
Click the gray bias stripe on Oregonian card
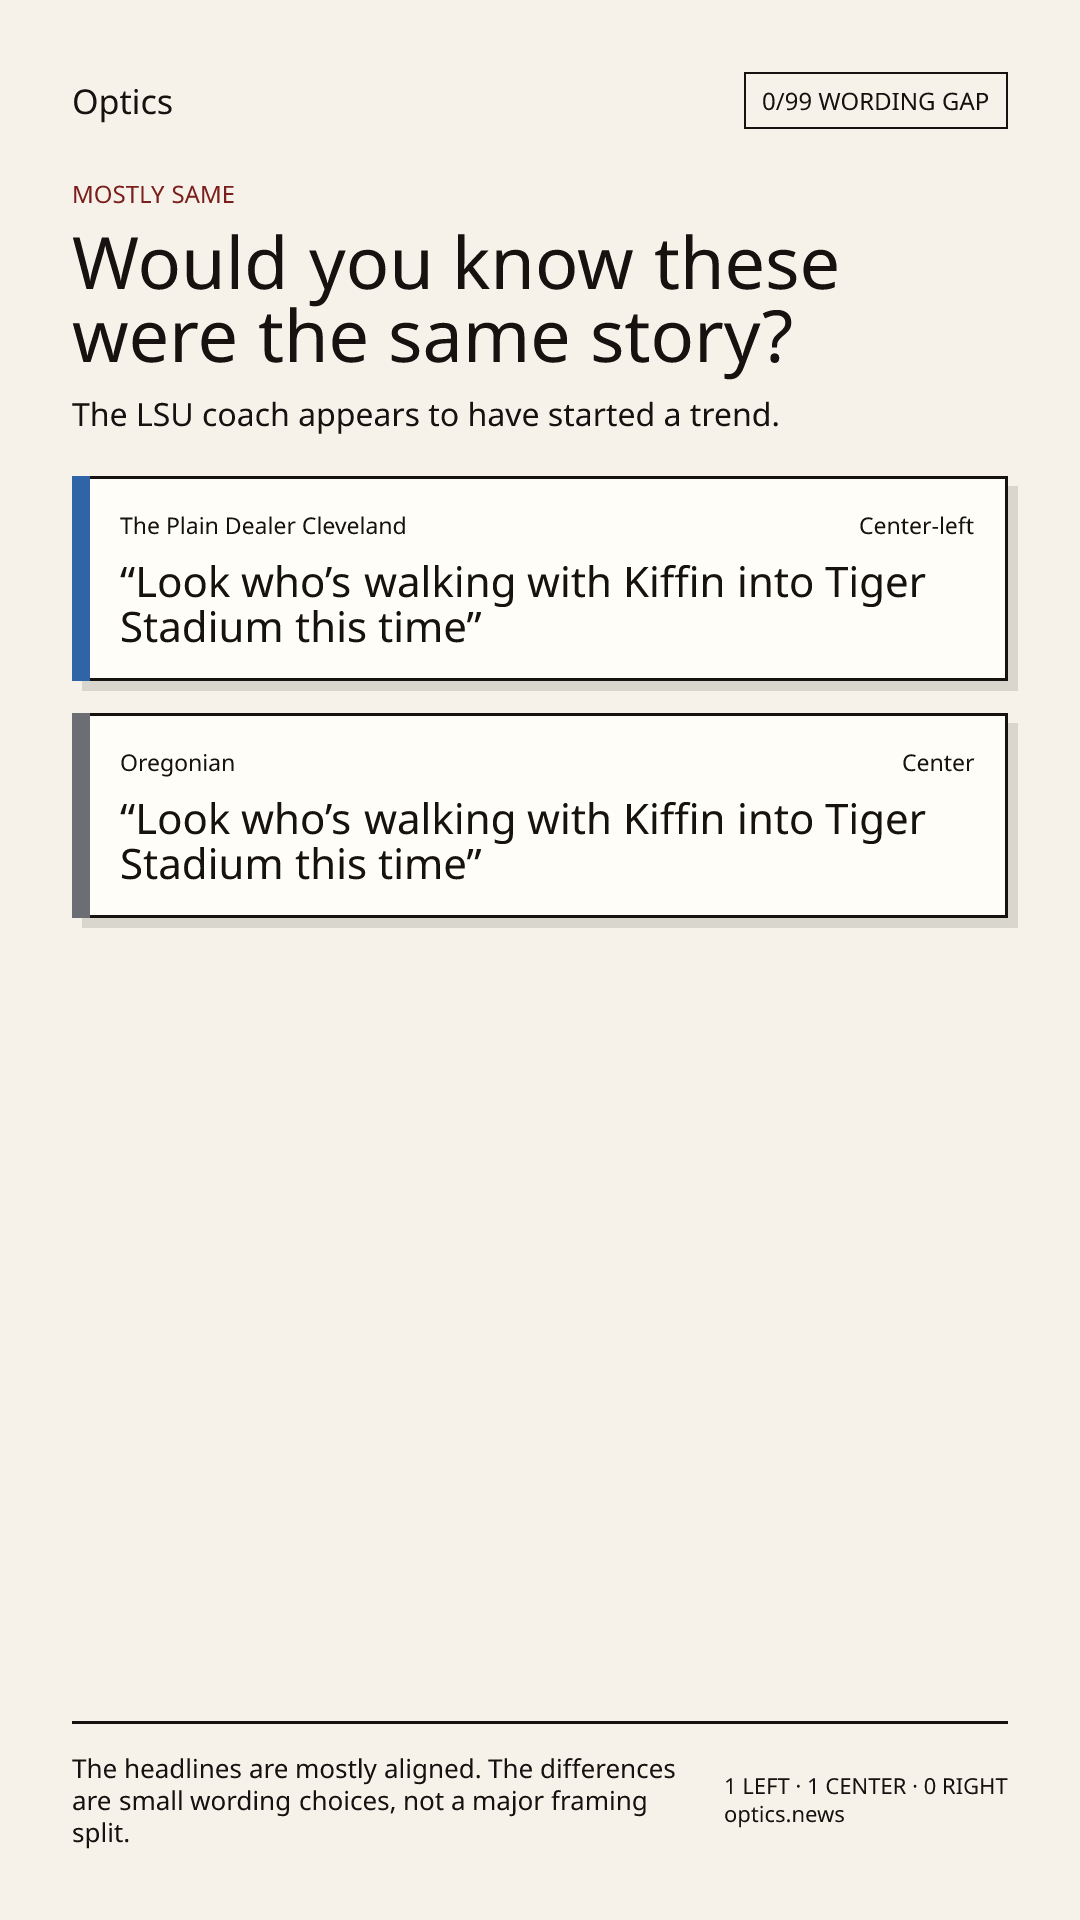[81, 816]
